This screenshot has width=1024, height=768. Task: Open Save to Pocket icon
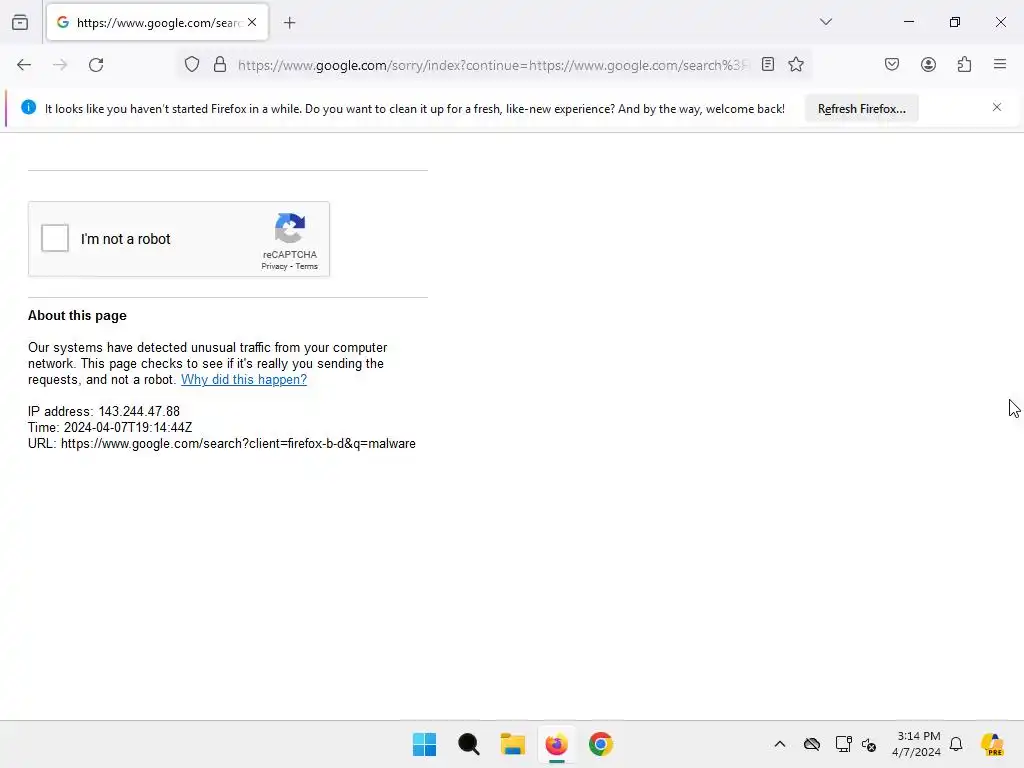pos(891,65)
